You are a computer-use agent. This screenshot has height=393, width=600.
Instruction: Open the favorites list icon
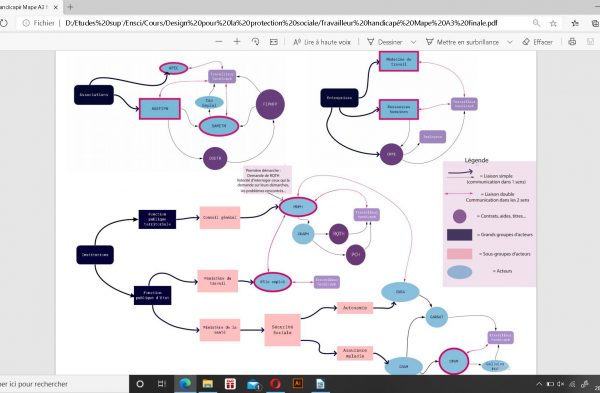(575, 23)
